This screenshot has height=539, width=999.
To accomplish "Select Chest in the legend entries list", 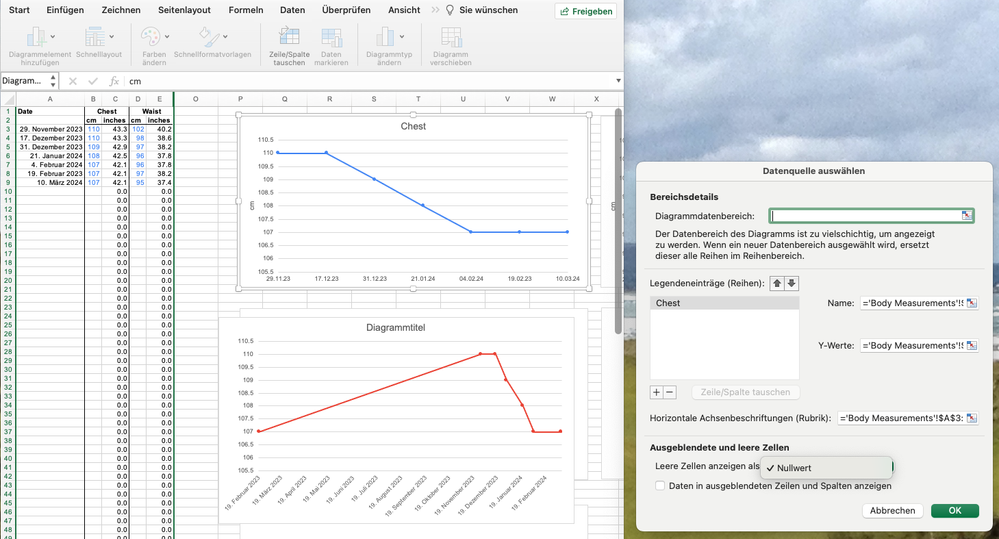I will tap(724, 303).
